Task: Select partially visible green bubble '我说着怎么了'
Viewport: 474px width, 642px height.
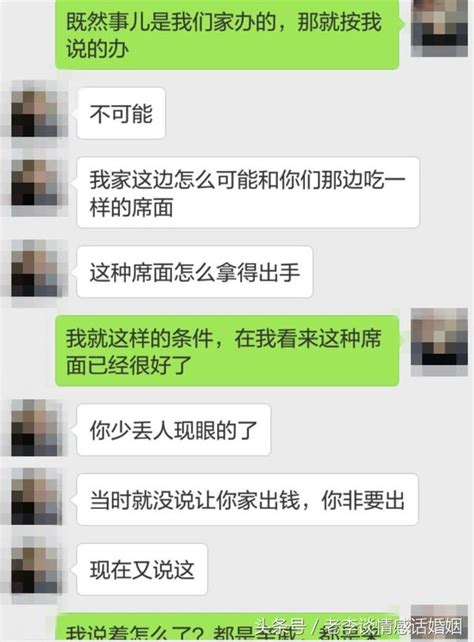Action: click(227, 627)
